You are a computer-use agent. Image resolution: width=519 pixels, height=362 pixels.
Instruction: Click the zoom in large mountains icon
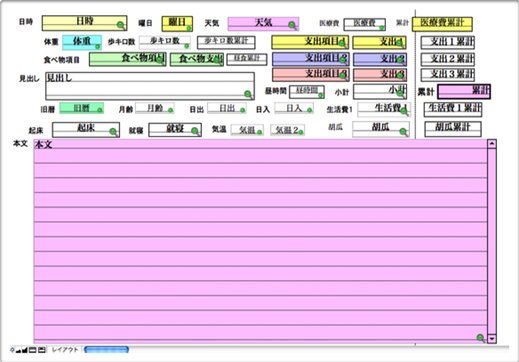(x=25, y=350)
